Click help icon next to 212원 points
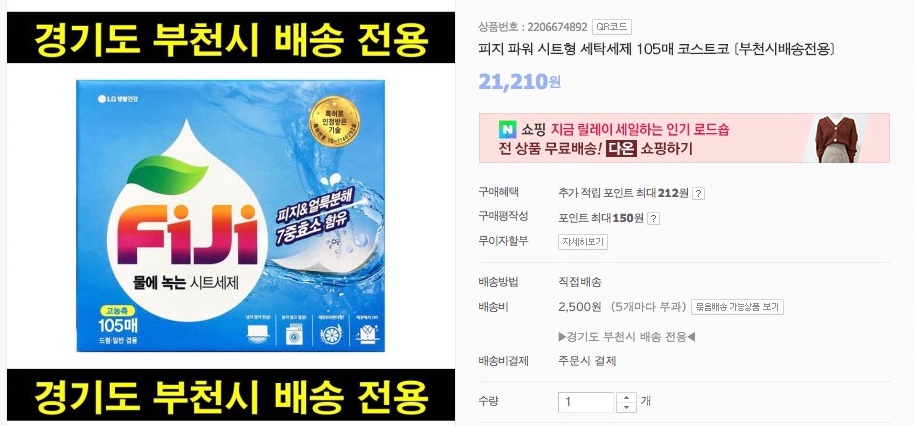Viewport: 915px width, 426px height. click(699, 193)
